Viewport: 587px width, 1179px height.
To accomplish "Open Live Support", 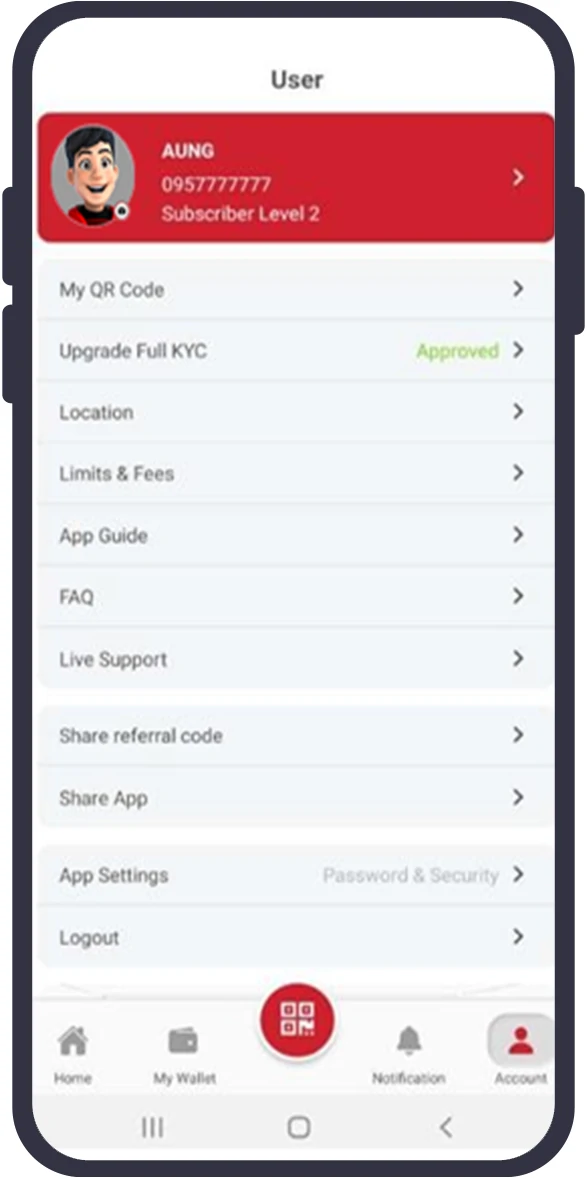I will point(296,659).
